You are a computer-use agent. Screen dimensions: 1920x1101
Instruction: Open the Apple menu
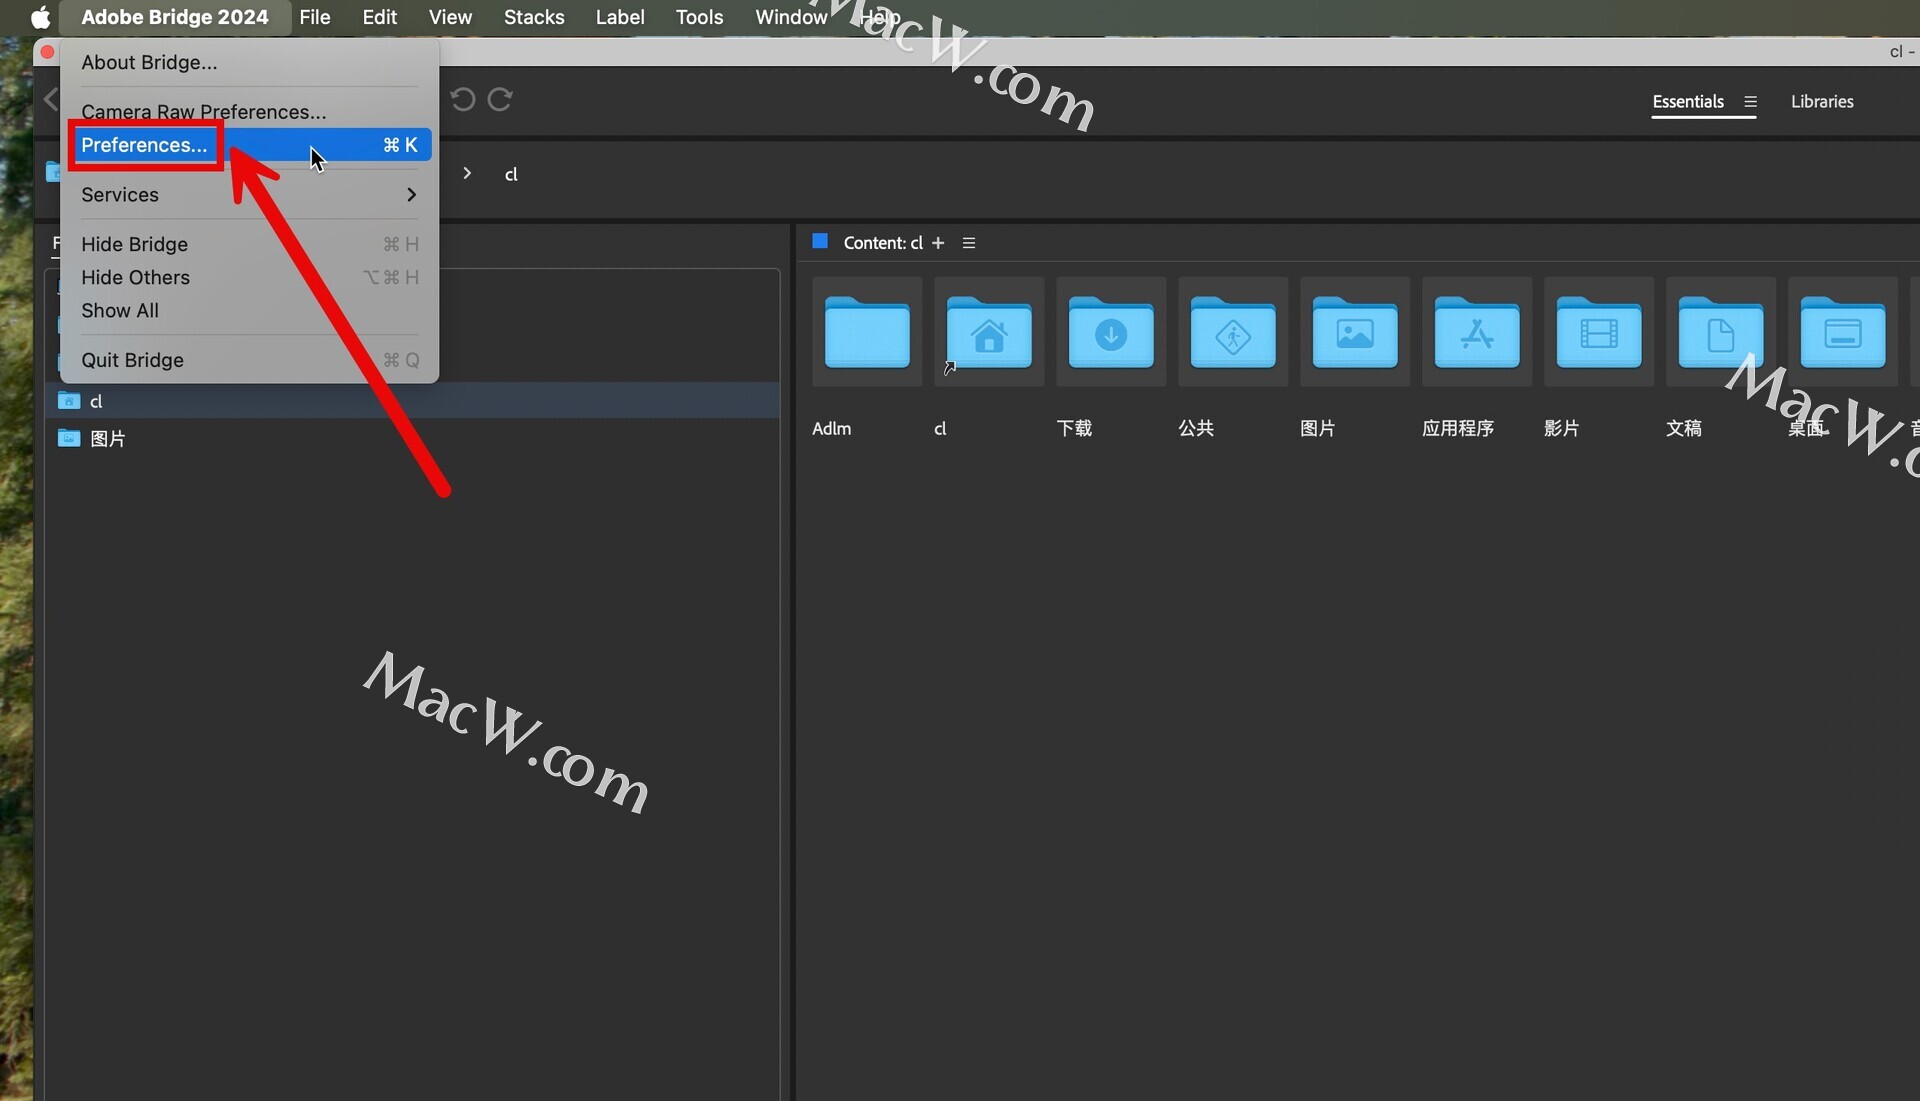click(40, 17)
